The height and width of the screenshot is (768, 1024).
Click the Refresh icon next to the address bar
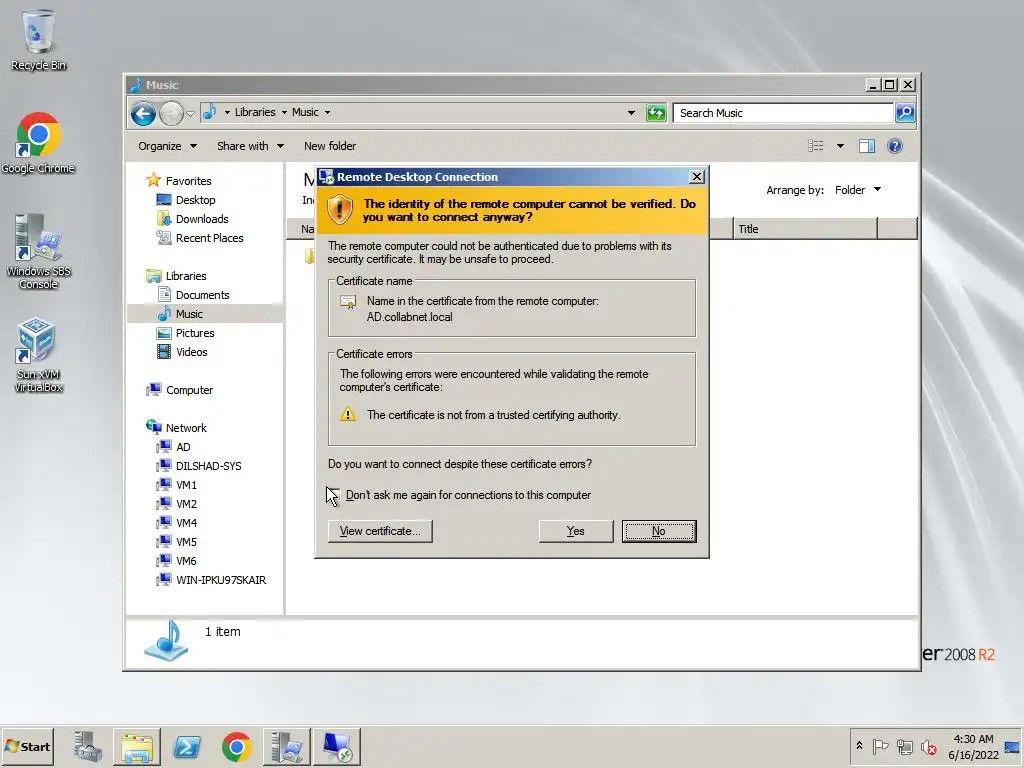click(x=656, y=113)
